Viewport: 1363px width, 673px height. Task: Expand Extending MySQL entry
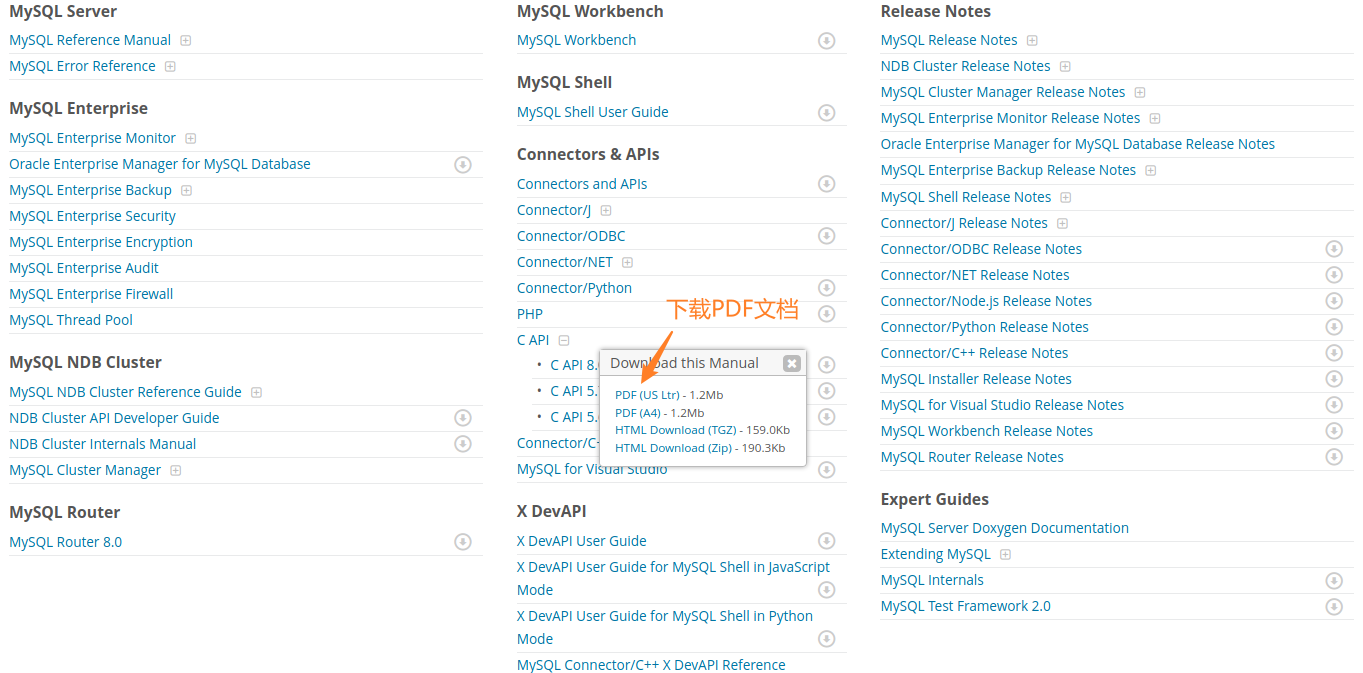click(1005, 555)
